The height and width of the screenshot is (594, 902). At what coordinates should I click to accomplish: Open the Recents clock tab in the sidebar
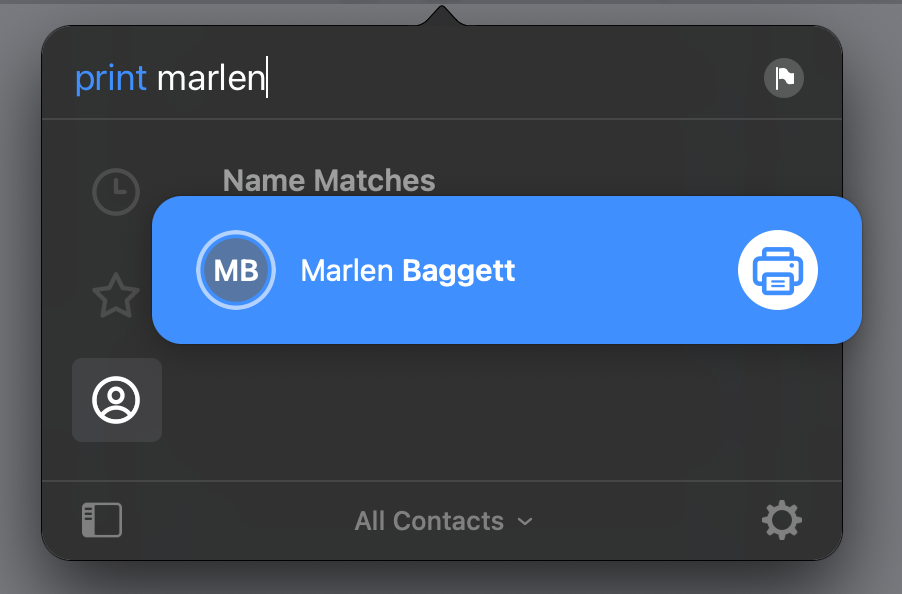116,191
